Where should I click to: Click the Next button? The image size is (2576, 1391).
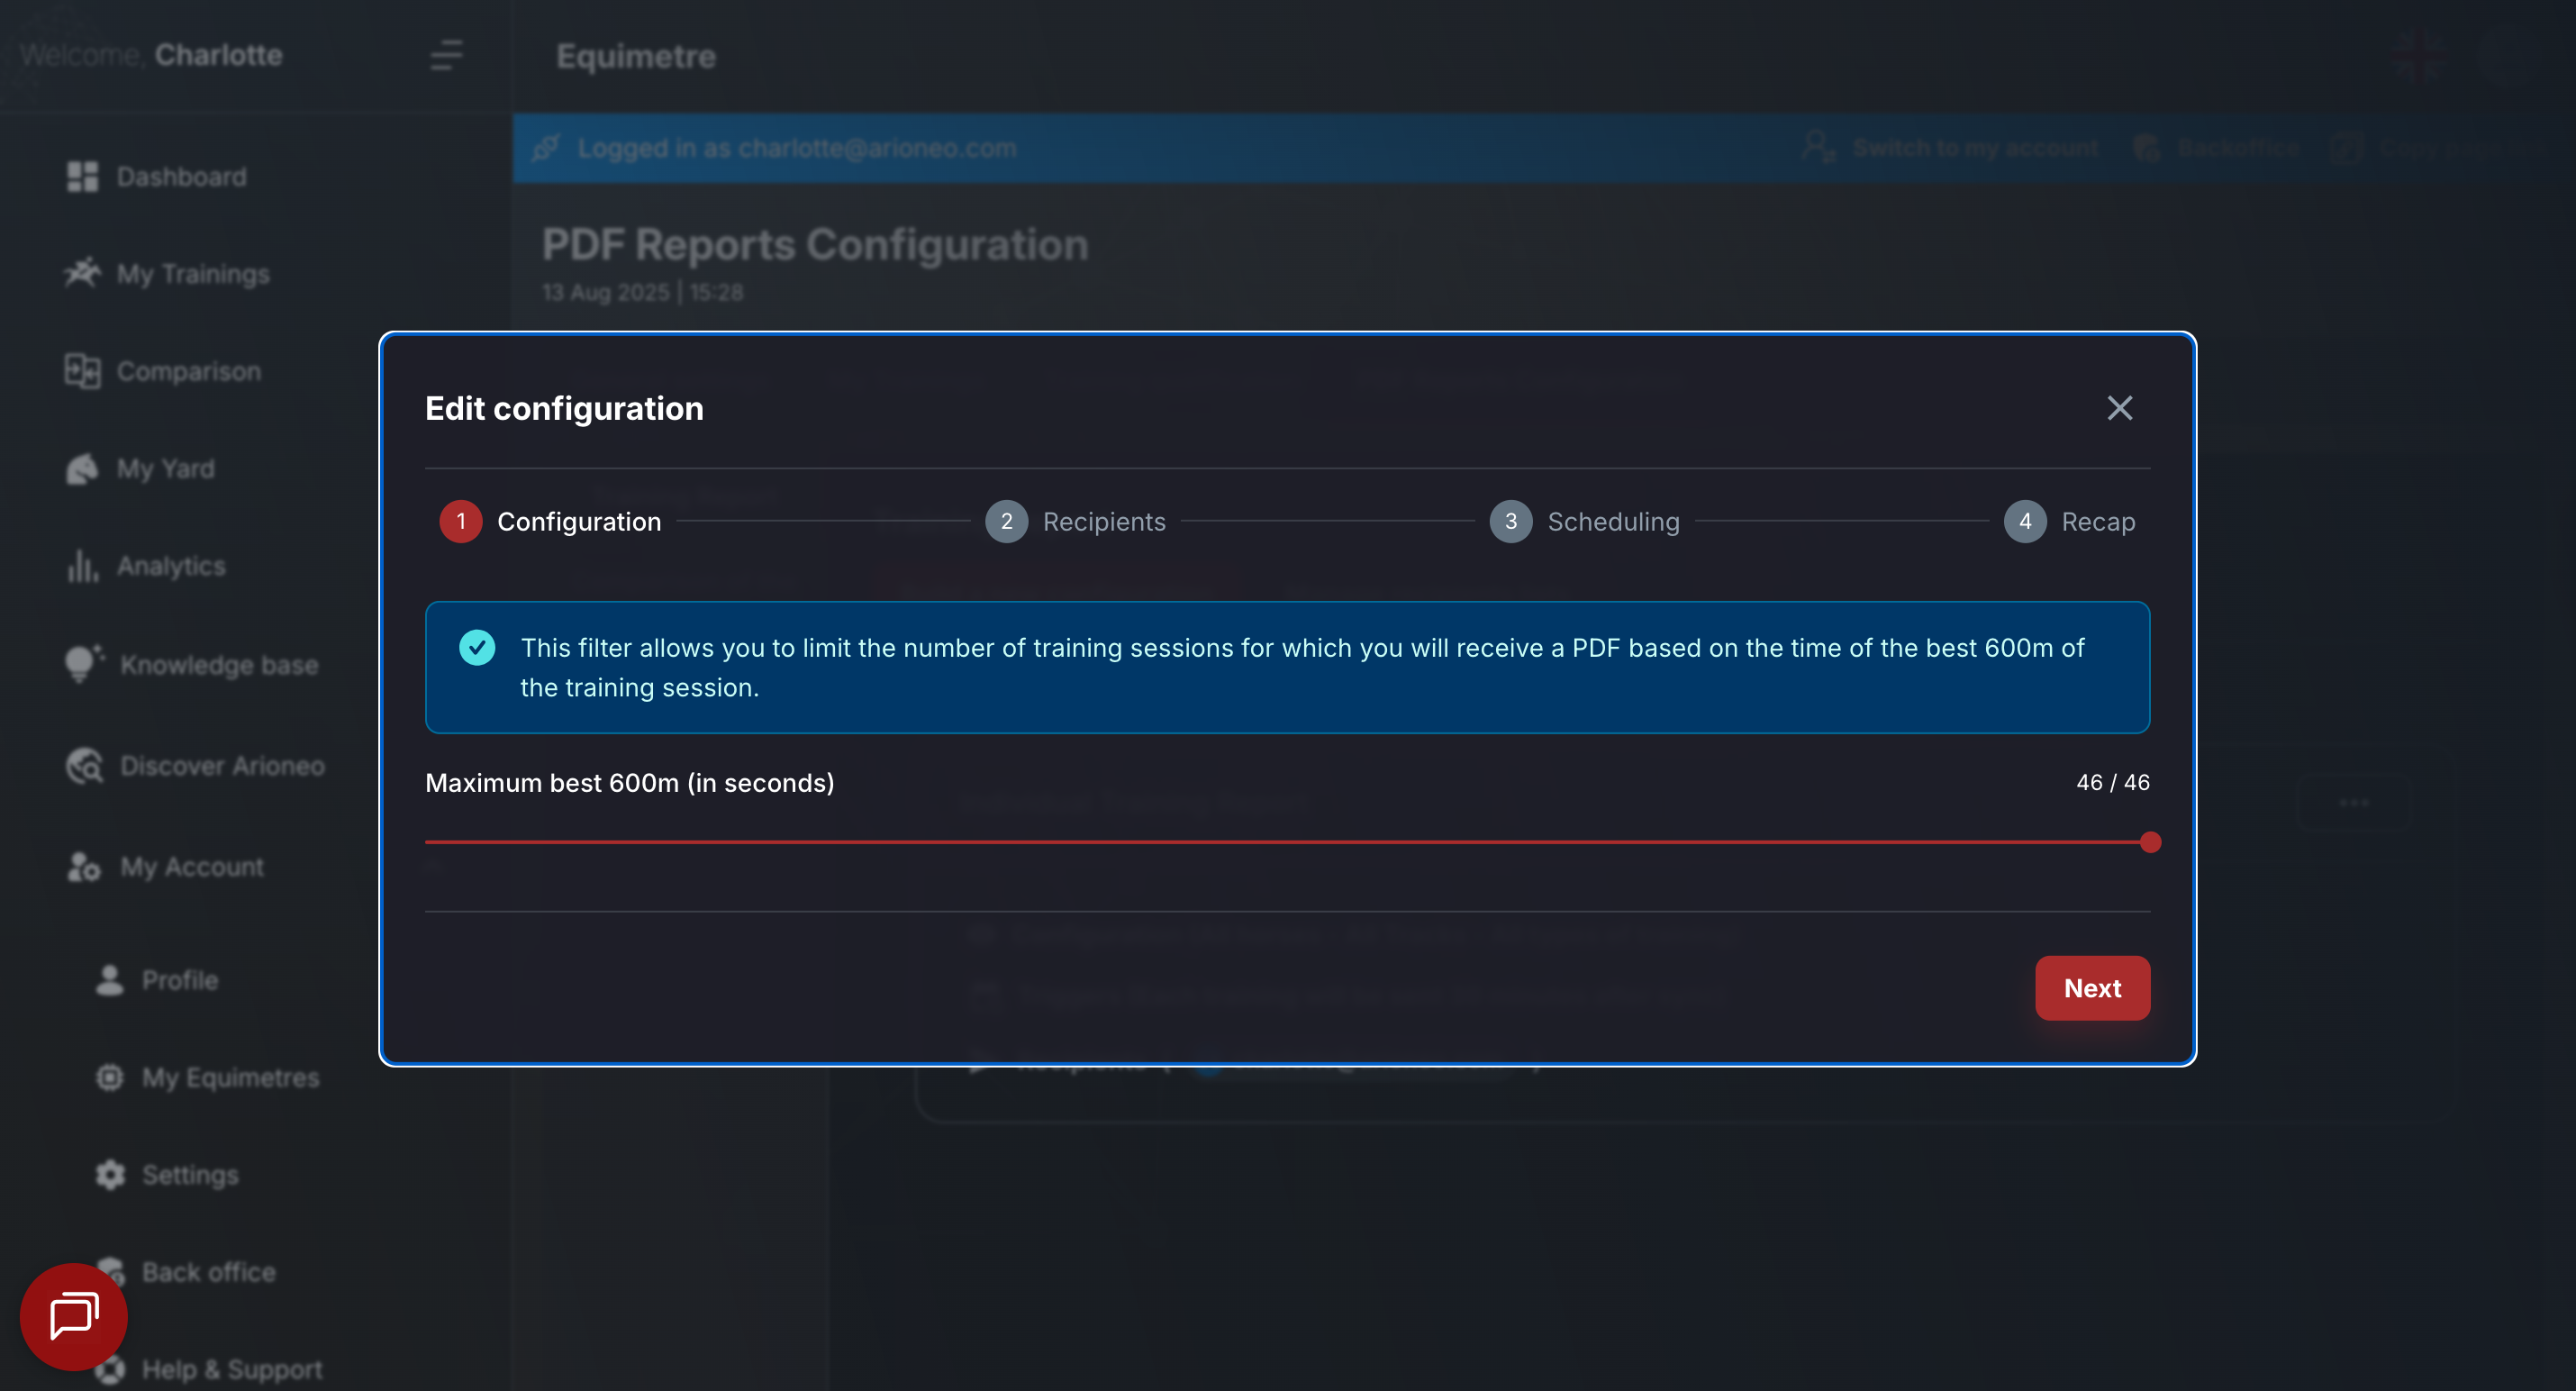click(x=2092, y=988)
